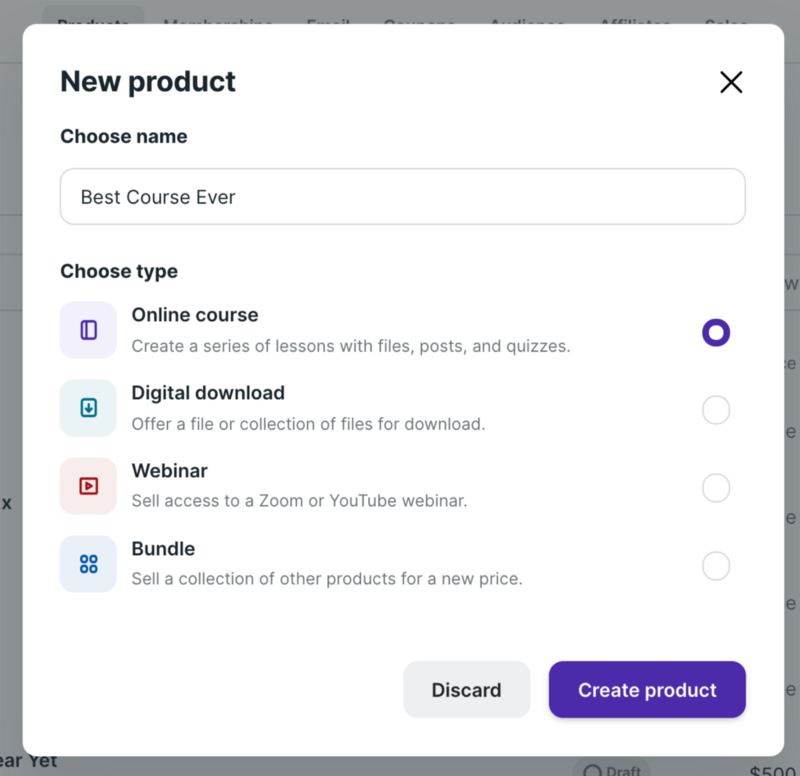Click the Online course title text
This screenshot has width=800, height=776.
195,315
